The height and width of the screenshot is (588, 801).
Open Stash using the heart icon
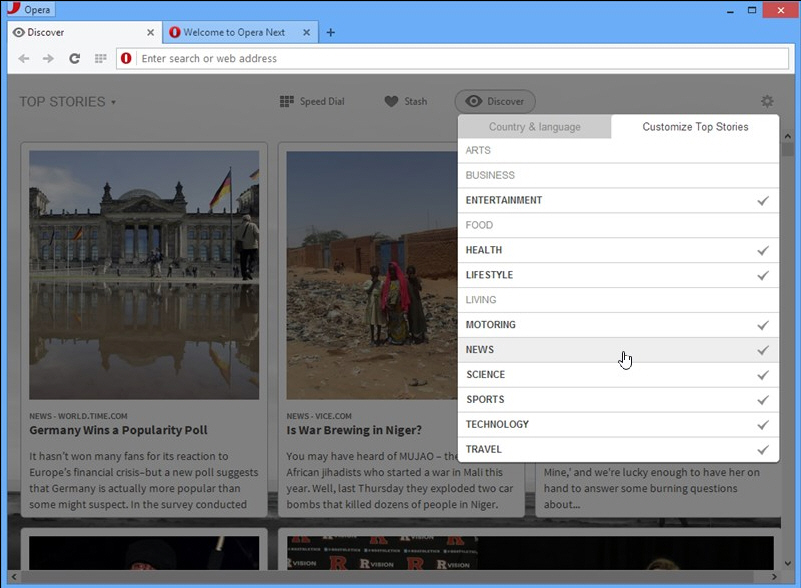(406, 100)
